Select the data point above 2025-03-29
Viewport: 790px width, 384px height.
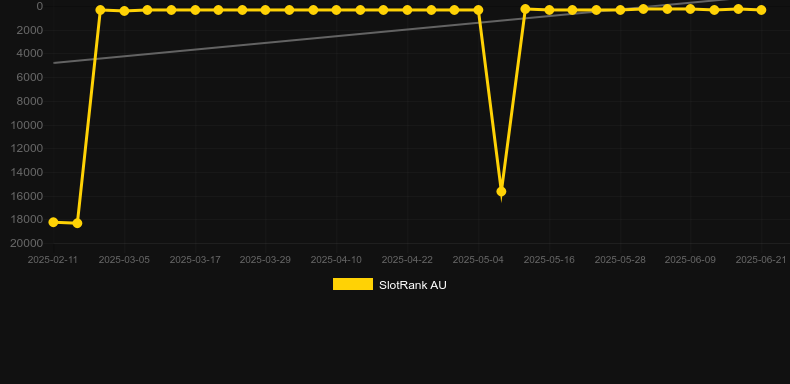pos(266,10)
